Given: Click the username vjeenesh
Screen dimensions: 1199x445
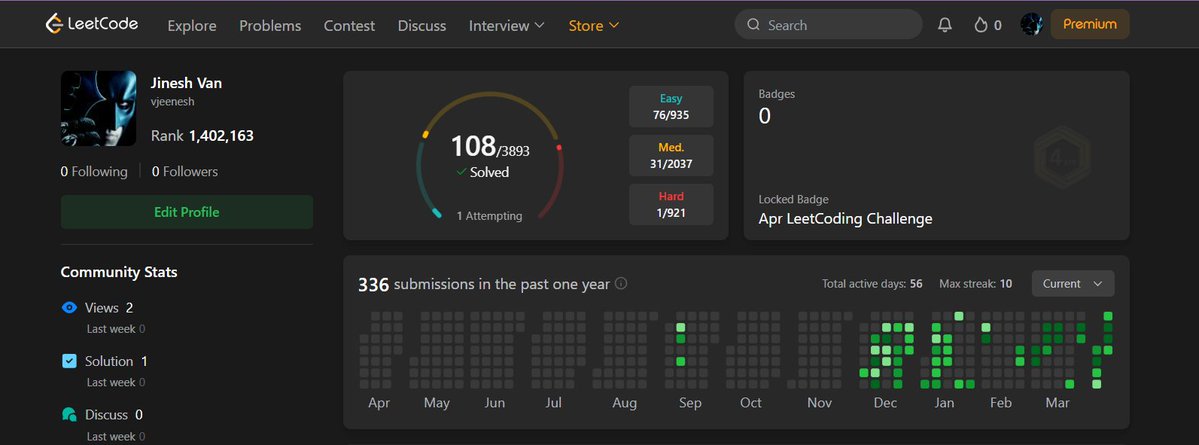Looking at the screenshot, I should tap(172, 102).
